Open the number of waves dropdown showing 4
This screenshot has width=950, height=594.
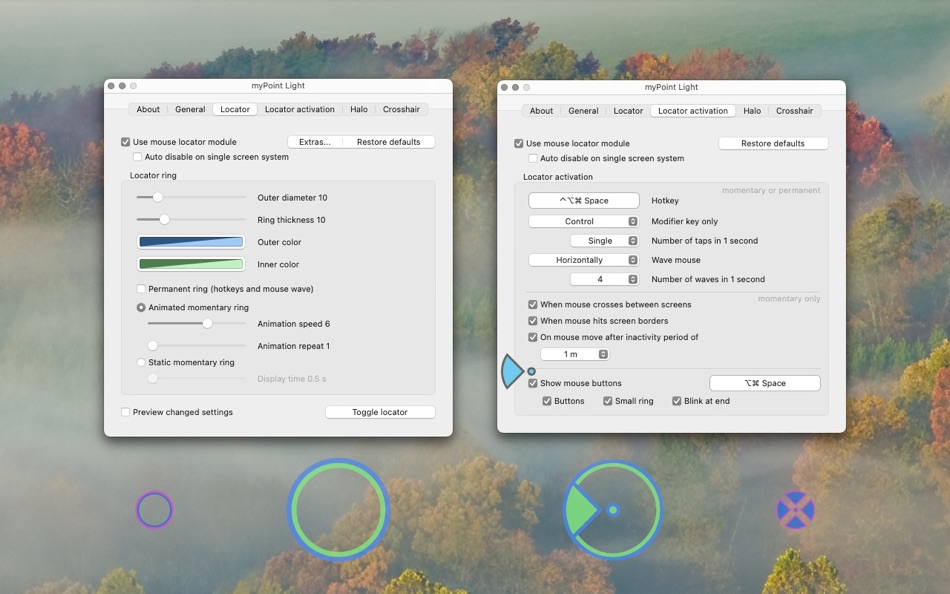tap(605, 279)
